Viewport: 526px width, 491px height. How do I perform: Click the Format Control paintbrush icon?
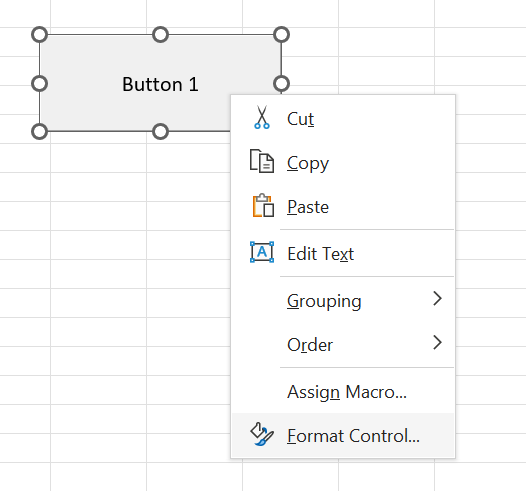pos(262,434)
